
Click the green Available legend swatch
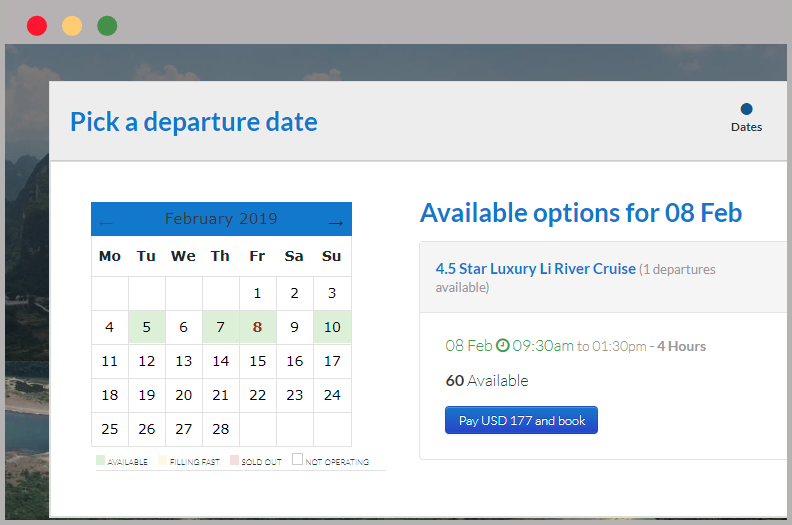pos(100,461)
